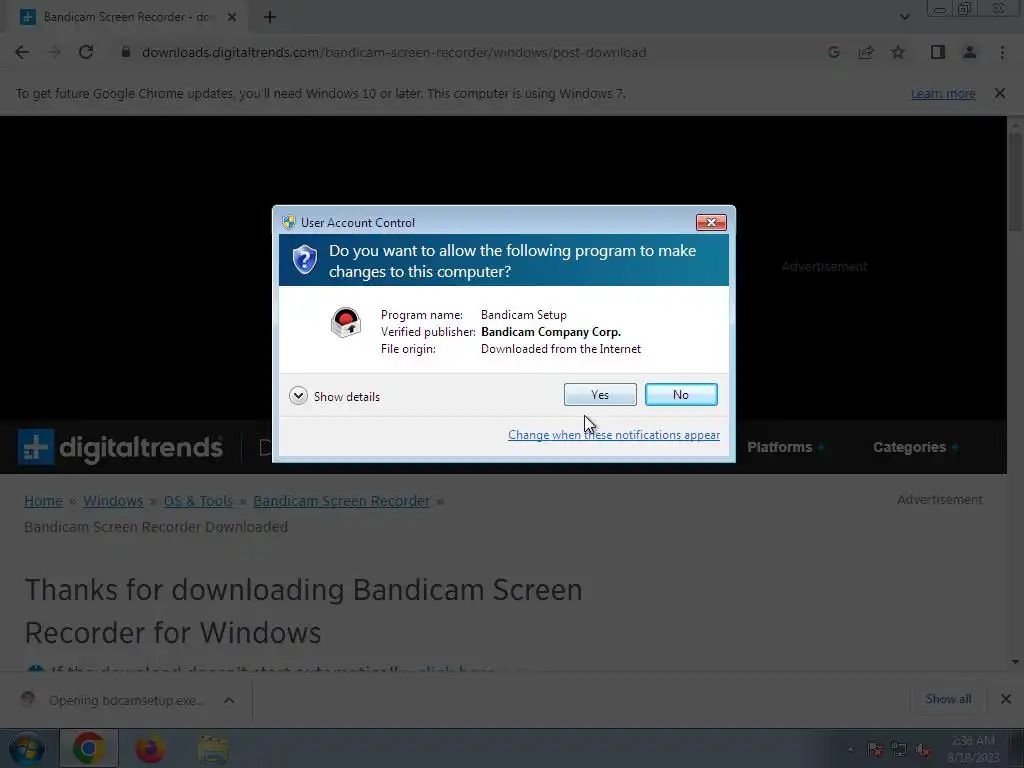The image size is (1024, 768).
Task: Expand Show details in the UAC dialog
Action: (x=334, y=396)
